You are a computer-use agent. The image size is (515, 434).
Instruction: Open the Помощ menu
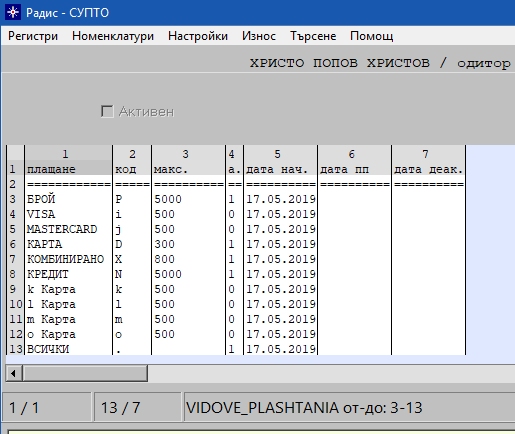[372, 36]
